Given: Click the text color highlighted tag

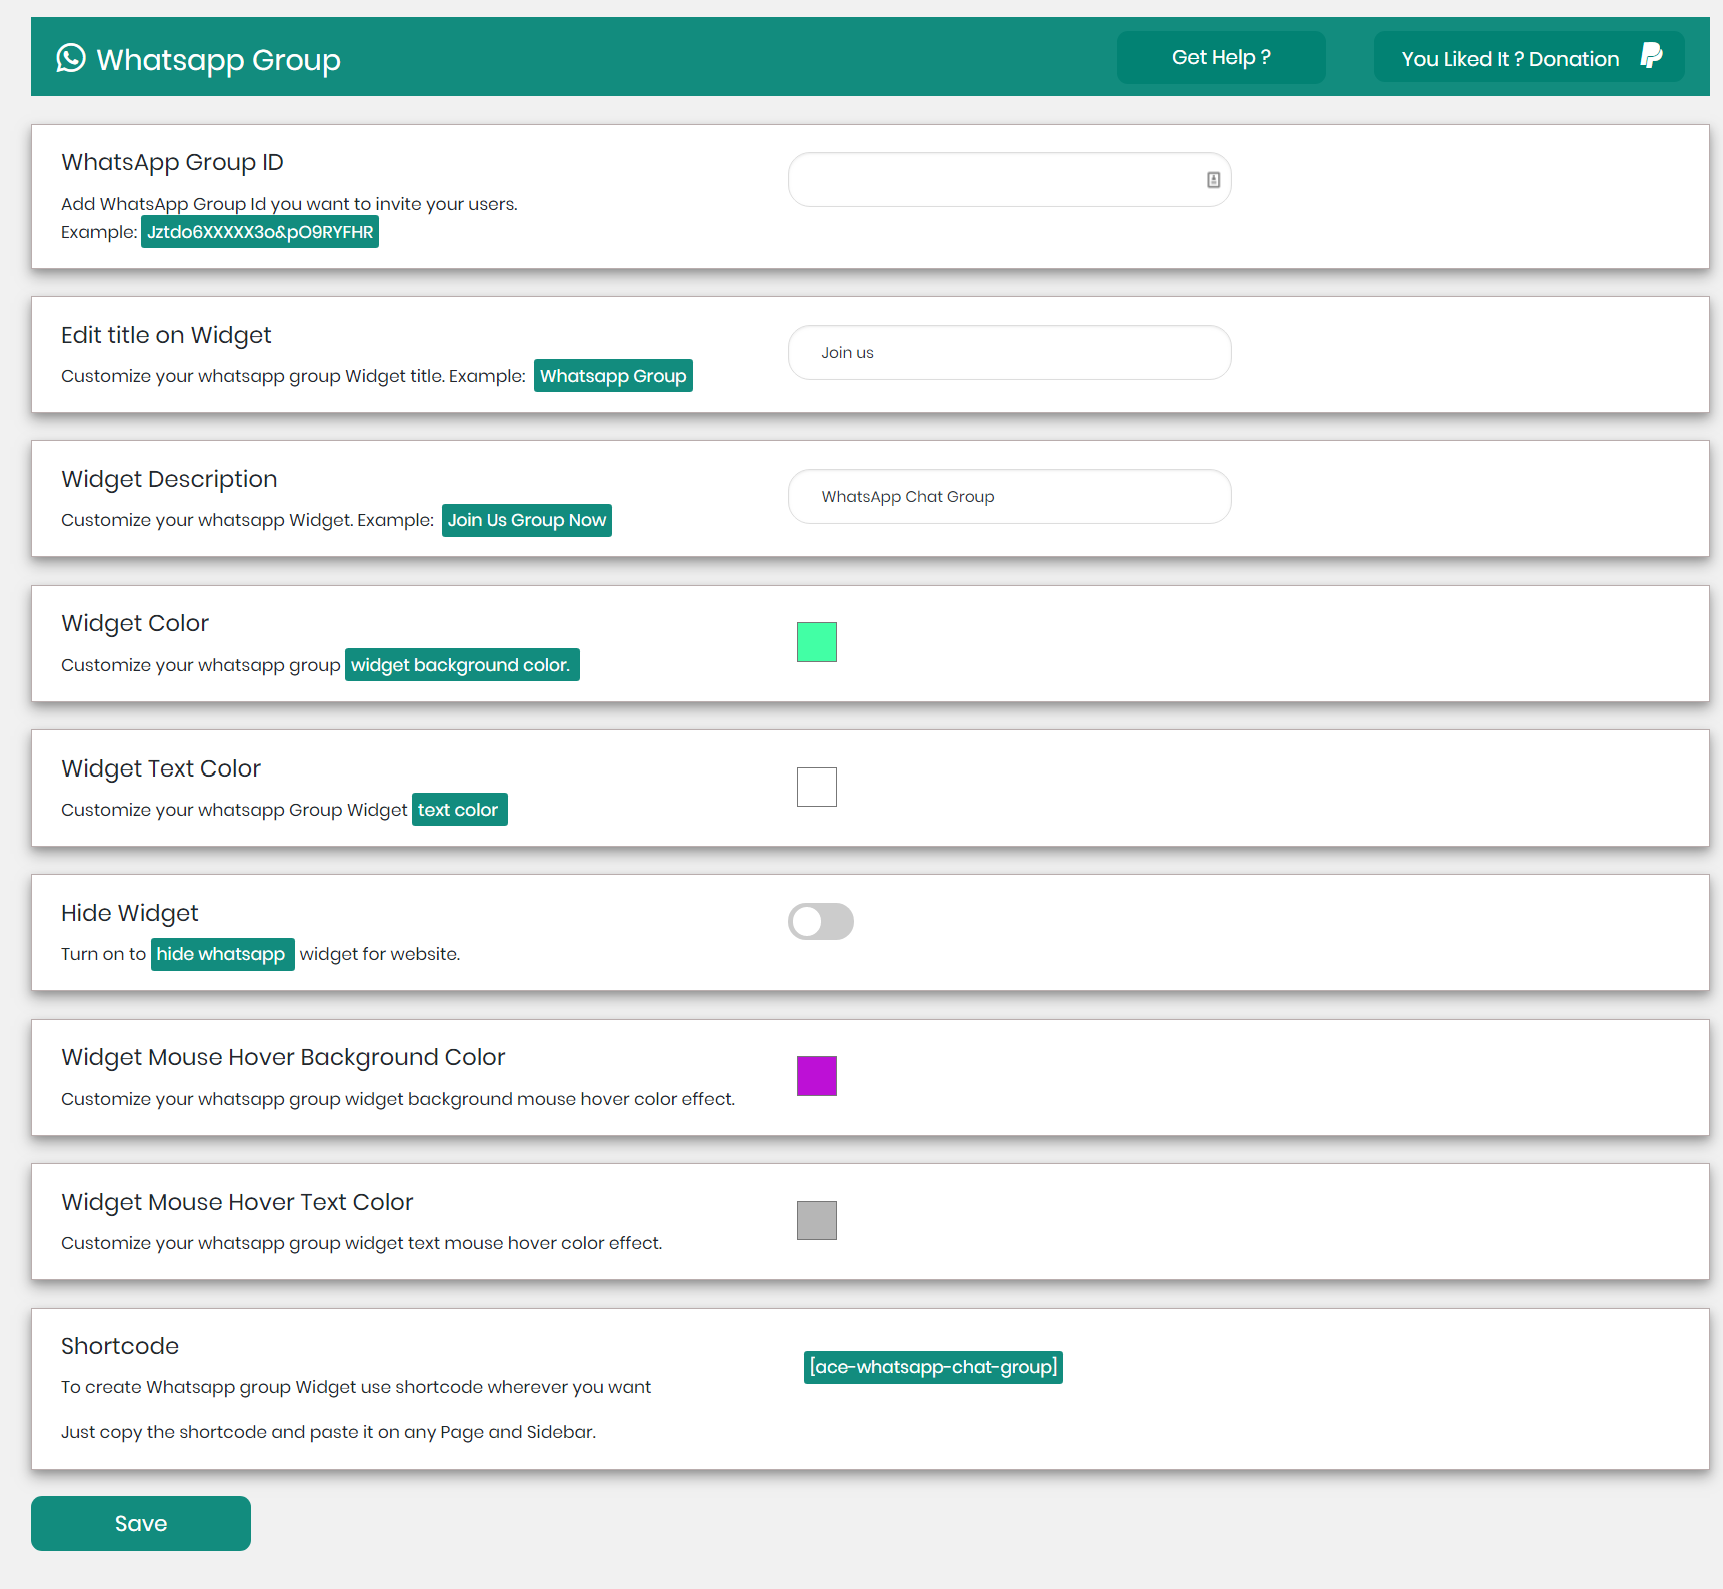Looking at the screenshot, I should [459, 810].
